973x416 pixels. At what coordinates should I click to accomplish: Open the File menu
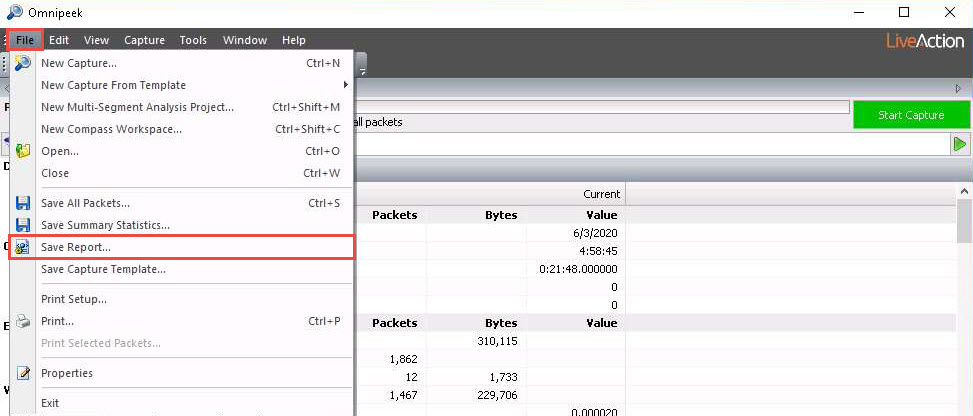(x=25, y=40)
